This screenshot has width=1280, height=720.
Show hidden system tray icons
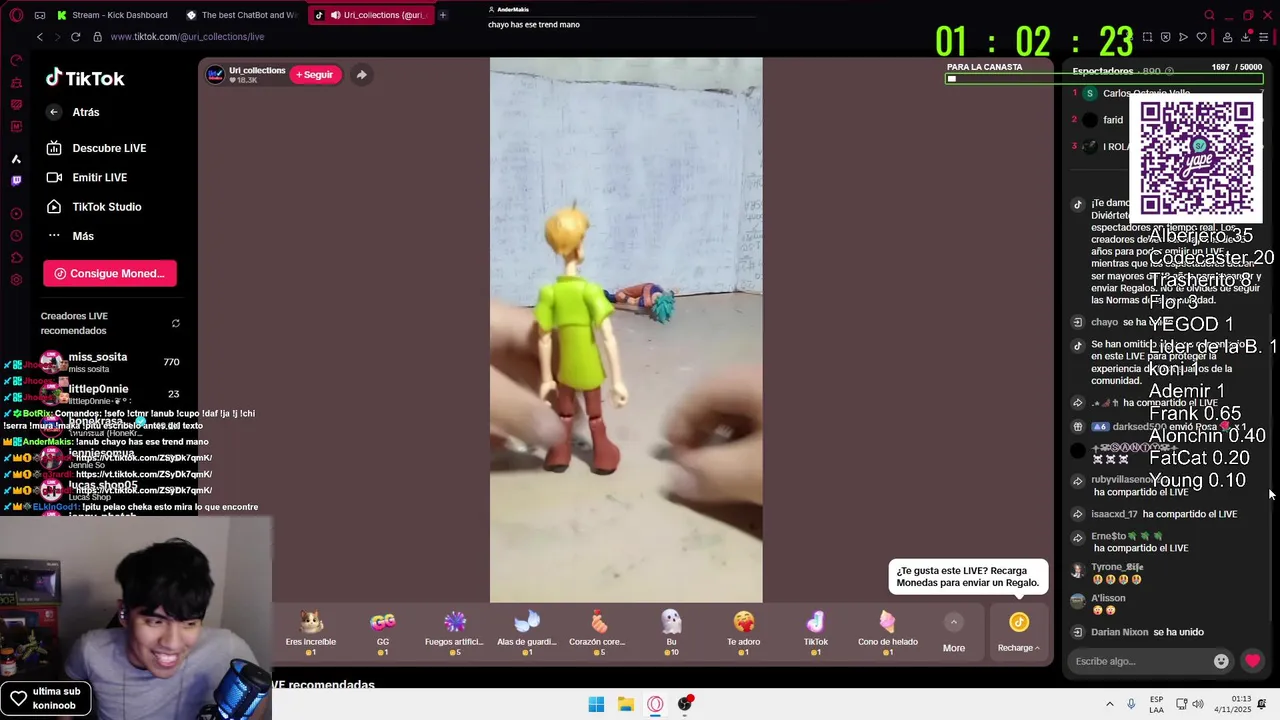coord(1109,704)
